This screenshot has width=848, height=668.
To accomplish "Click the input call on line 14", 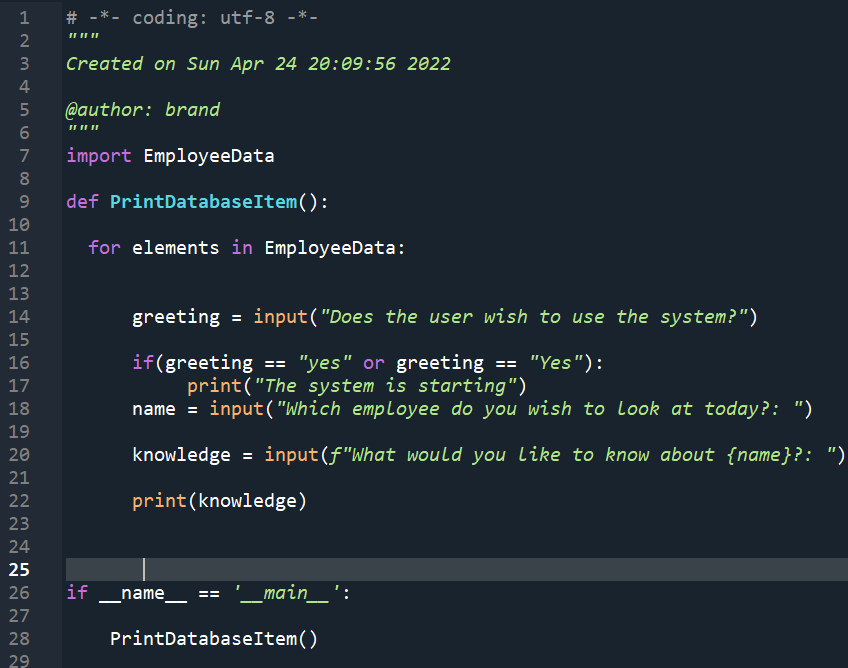I will [x=280, y=316].
